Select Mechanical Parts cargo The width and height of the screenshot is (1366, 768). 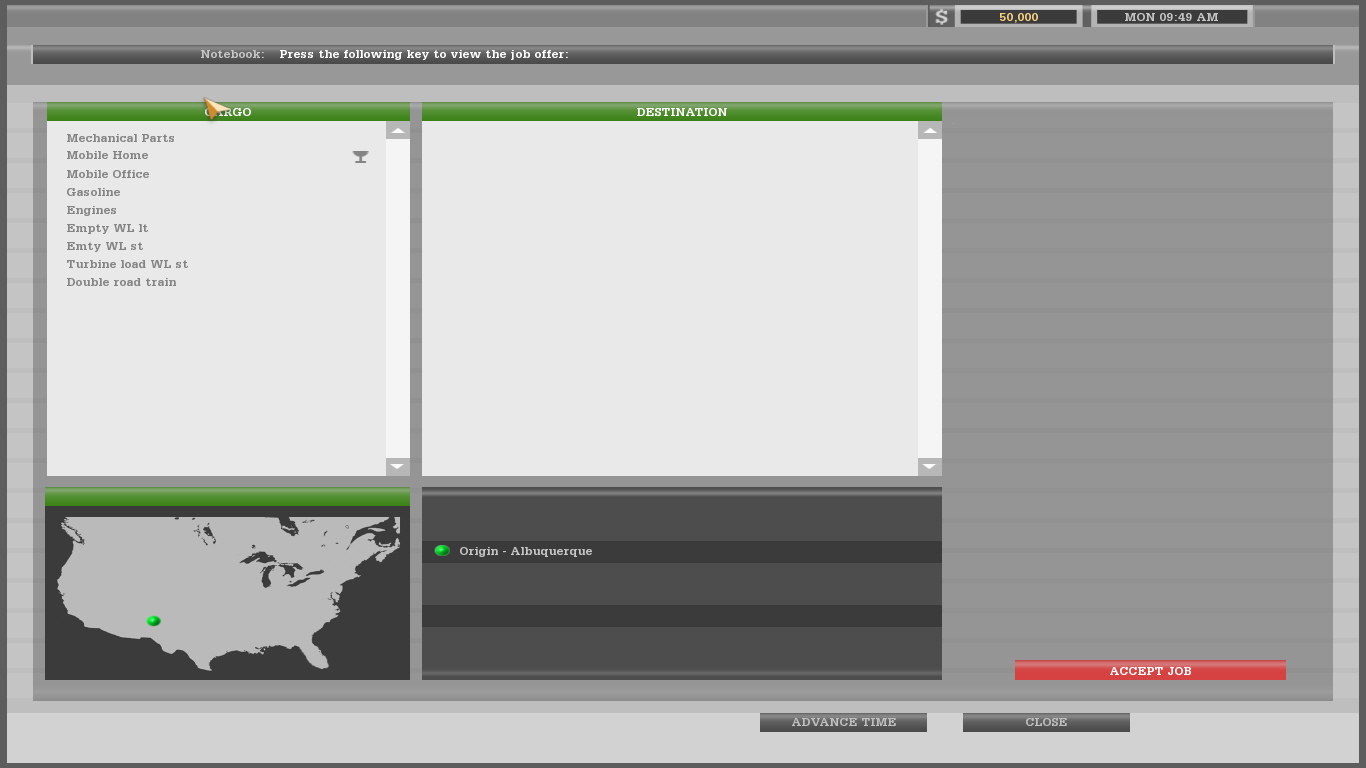(x=120, y=138)
